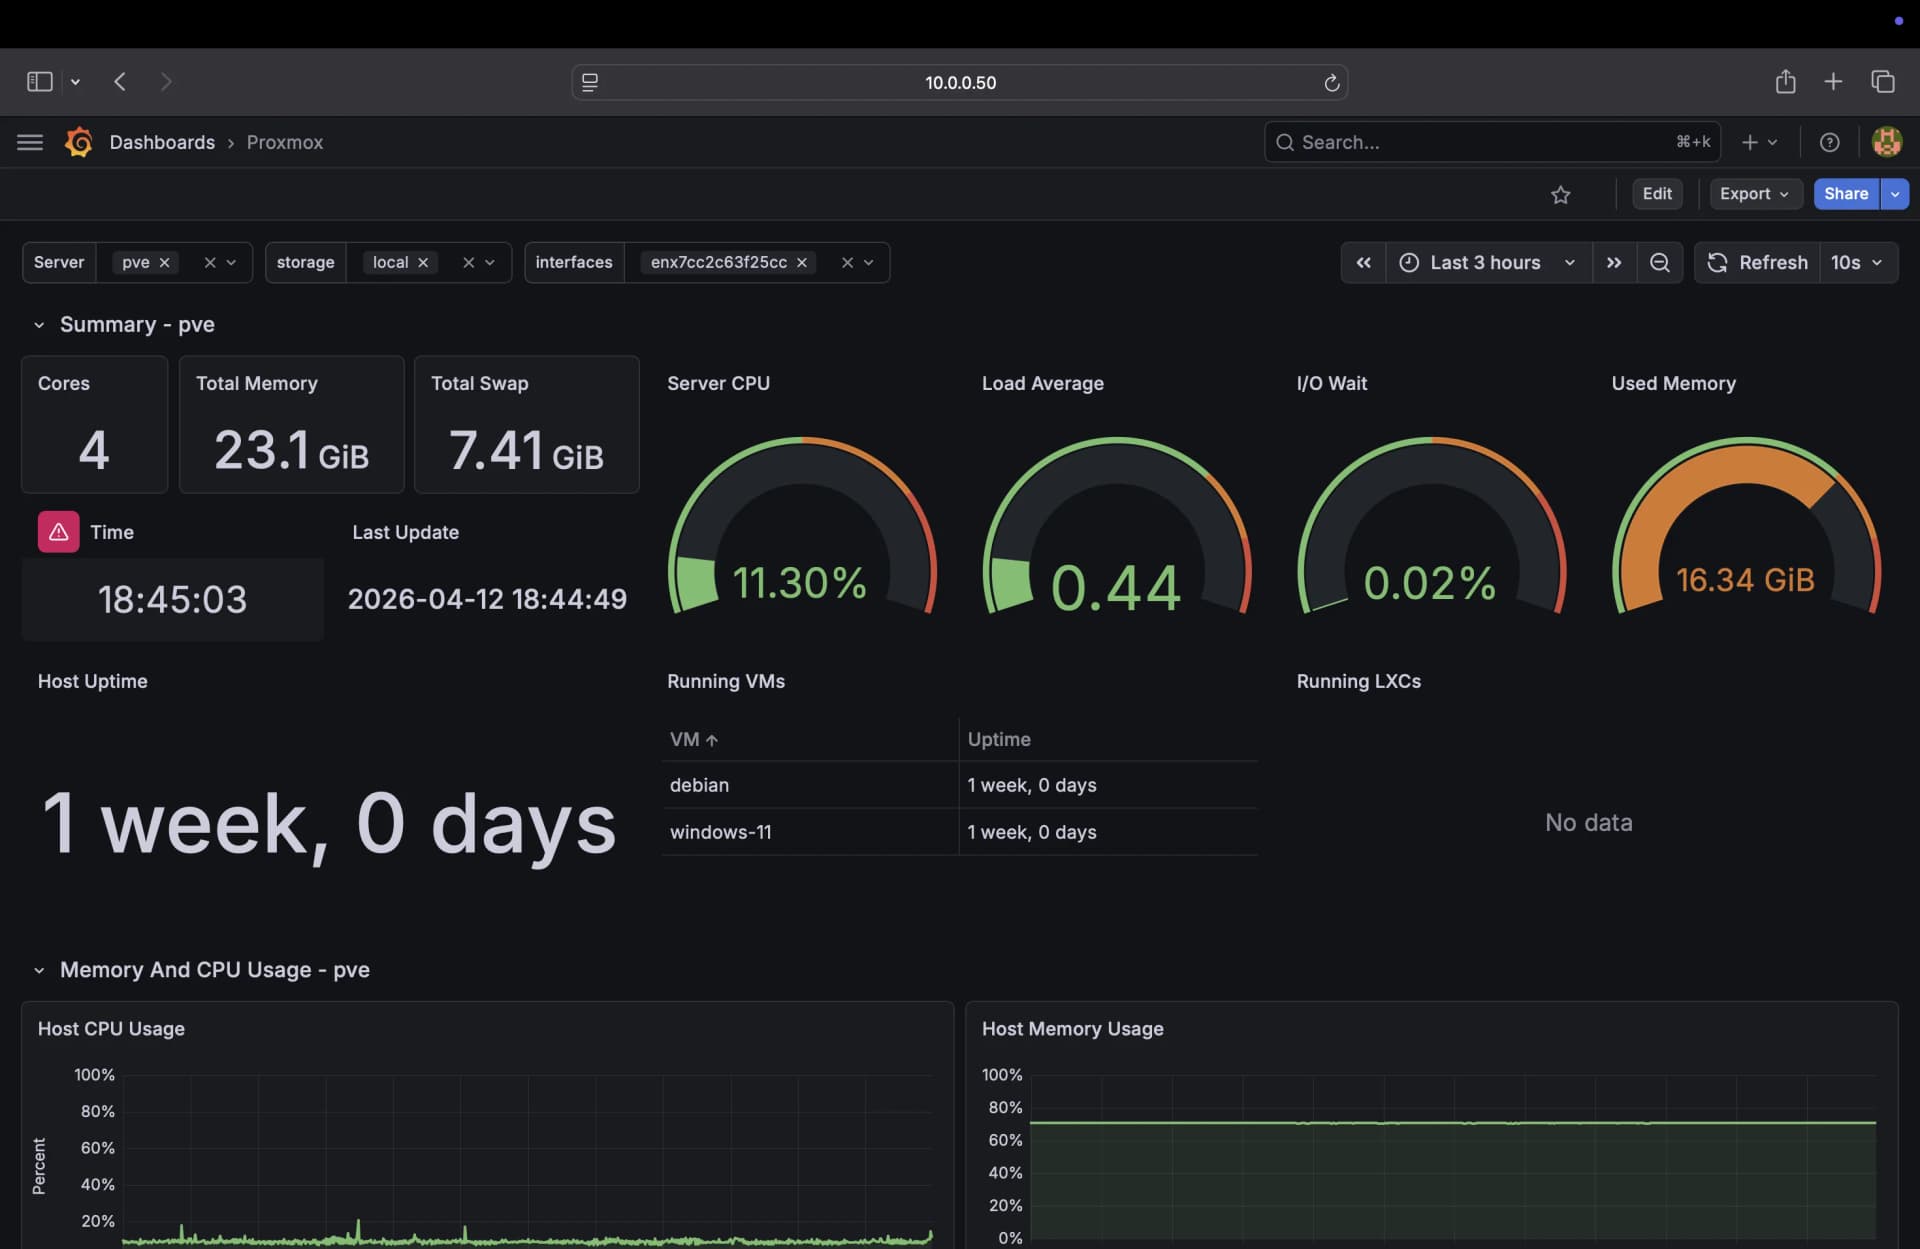Open the help question mark icon
Screen dimensions: 1920x1249
point(1829,142)
